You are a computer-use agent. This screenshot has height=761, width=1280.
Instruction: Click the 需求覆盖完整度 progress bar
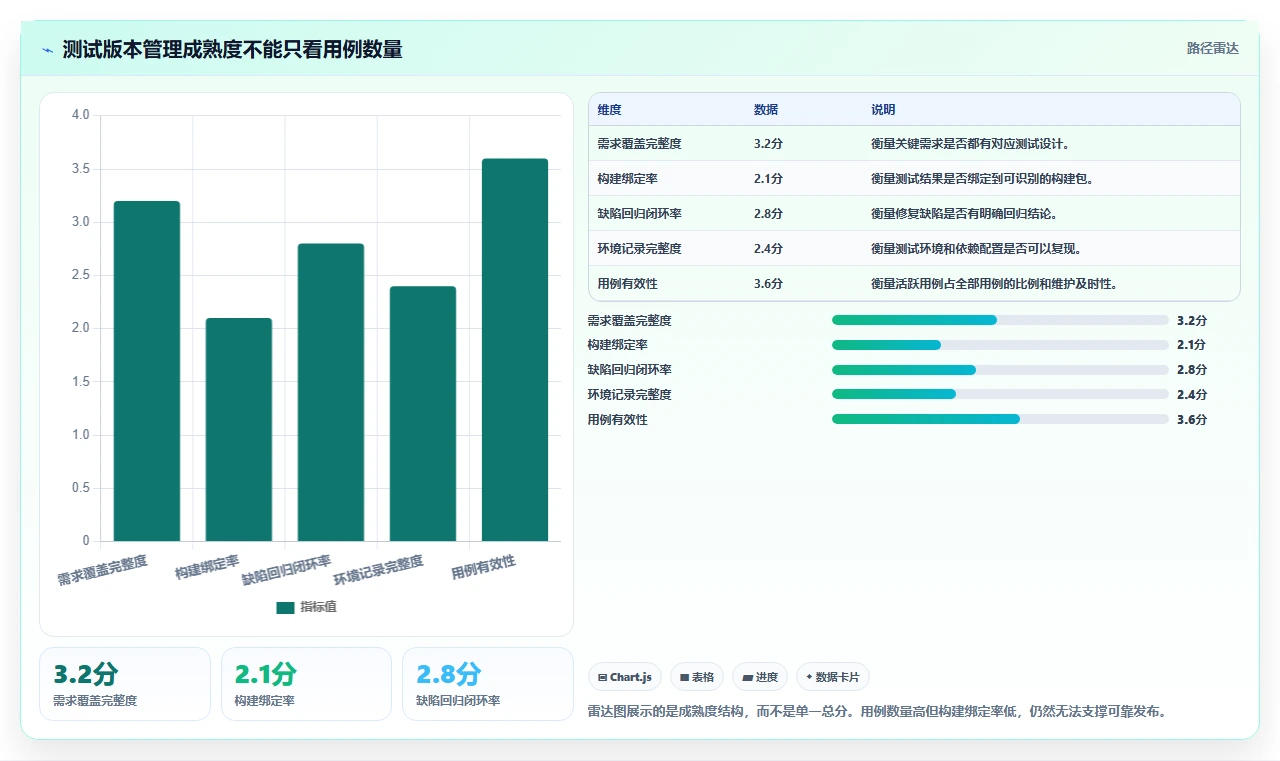1000,320
